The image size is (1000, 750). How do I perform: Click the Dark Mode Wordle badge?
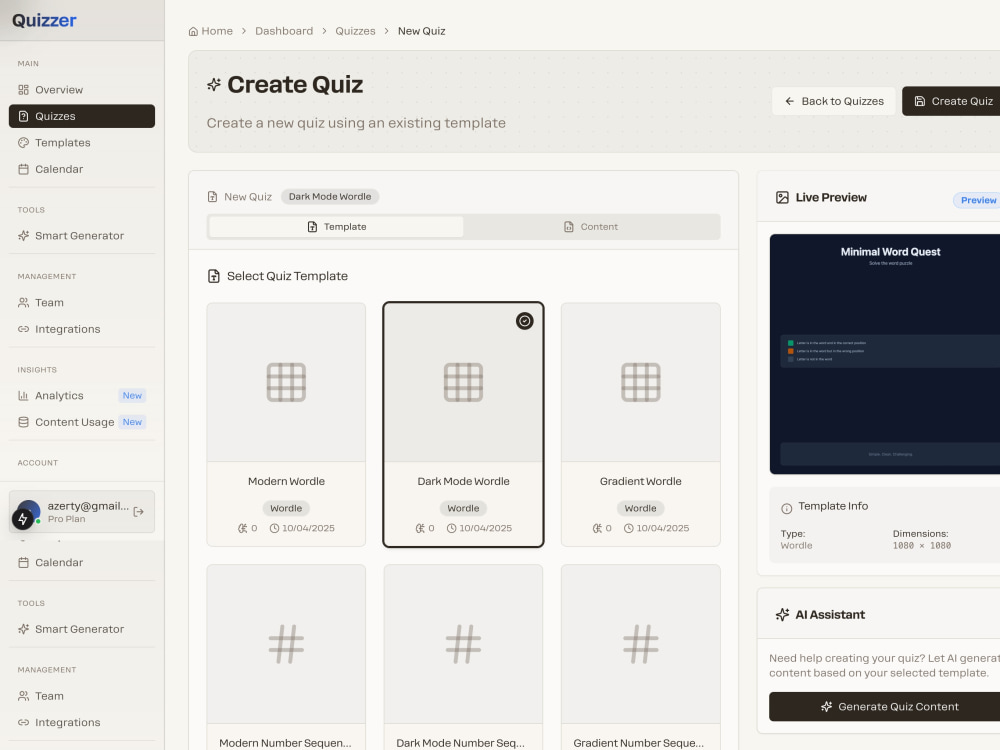tap(330, 196)
